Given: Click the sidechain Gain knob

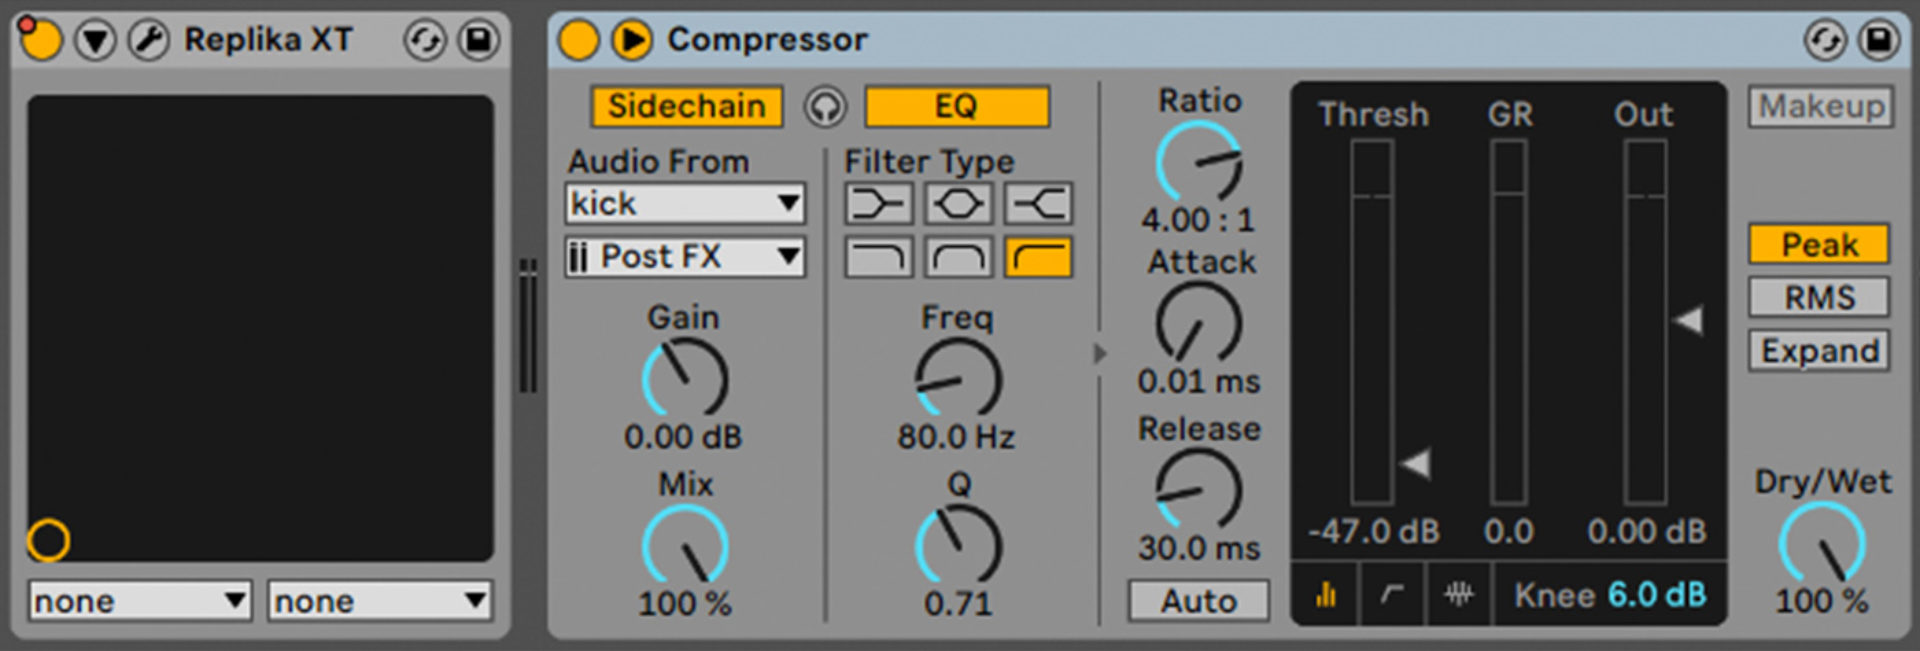Looking at the screenshot, I should 685,378.
